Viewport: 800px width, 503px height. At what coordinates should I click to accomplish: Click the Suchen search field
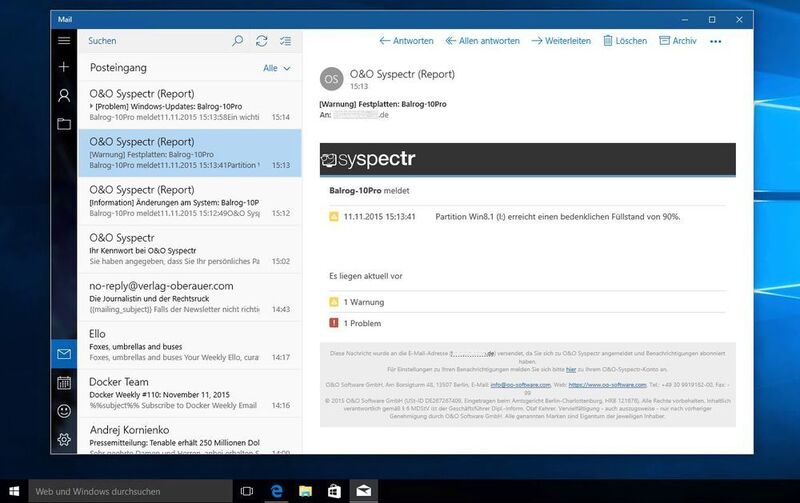coord(156,41)
